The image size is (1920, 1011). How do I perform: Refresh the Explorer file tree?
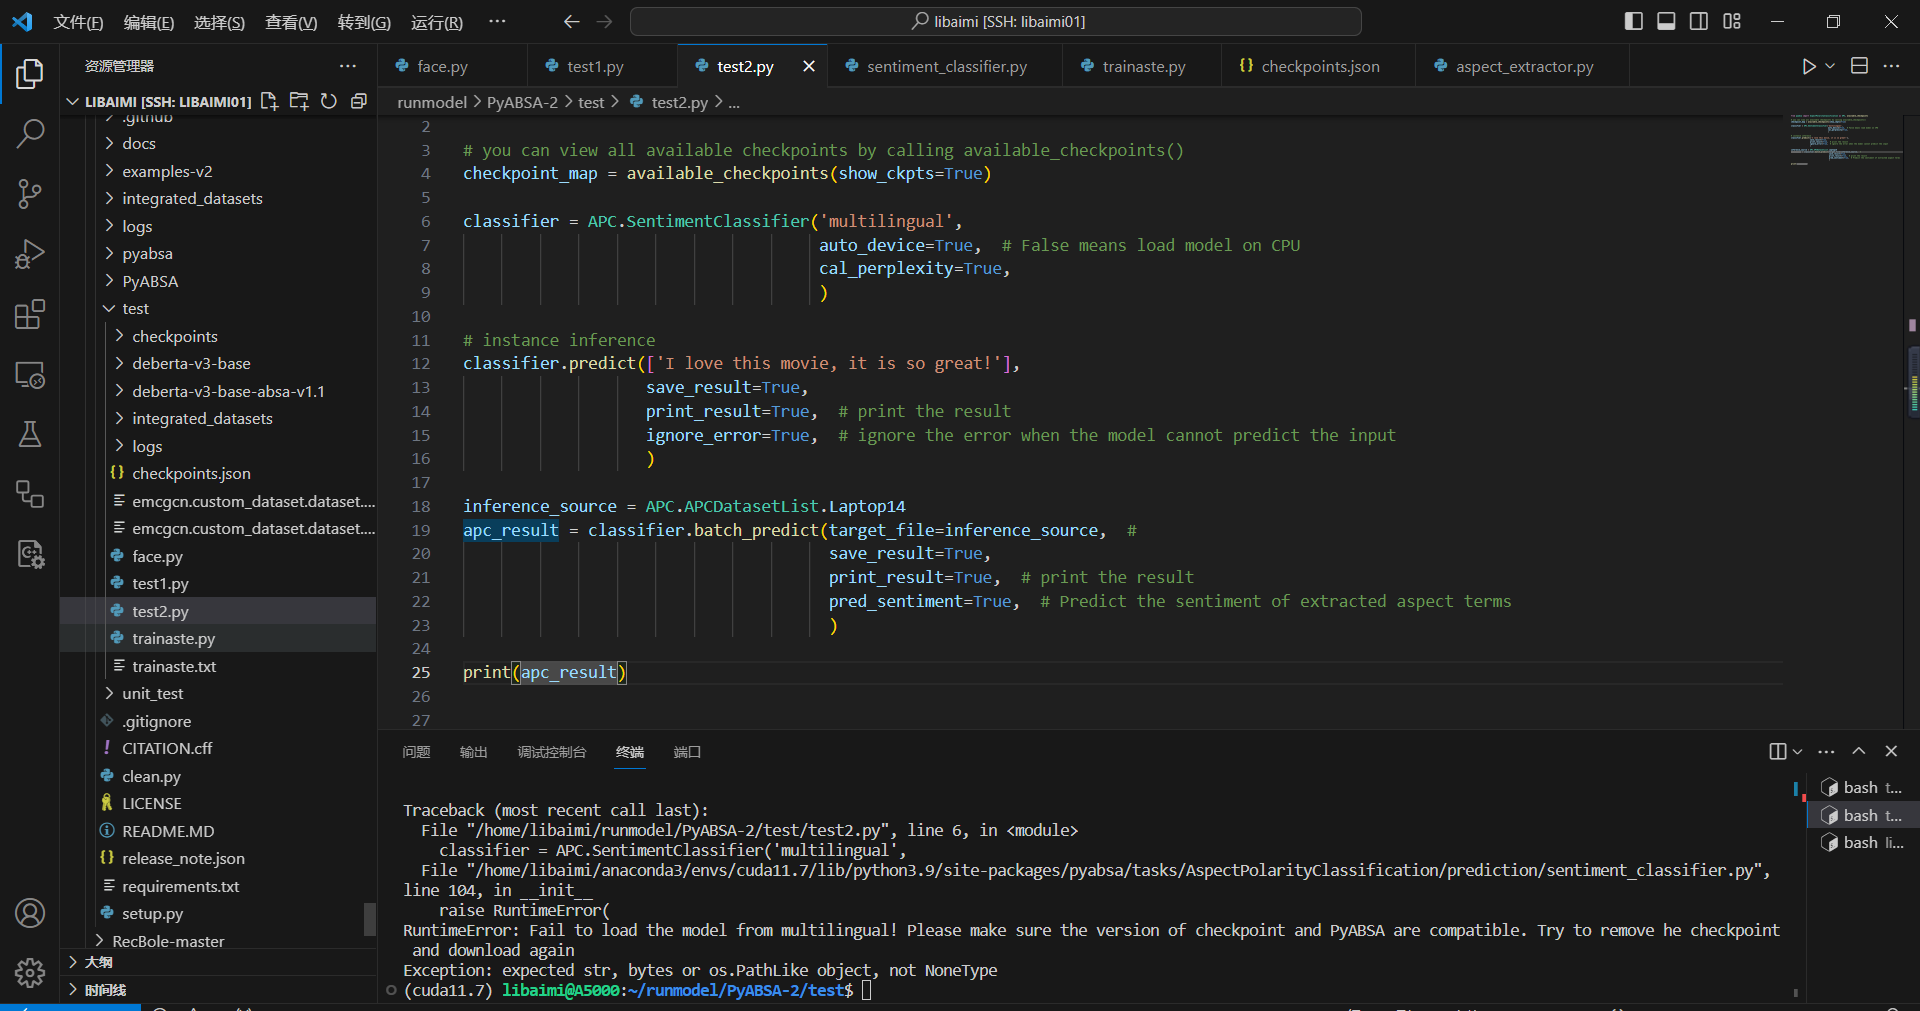pos(329,101)
